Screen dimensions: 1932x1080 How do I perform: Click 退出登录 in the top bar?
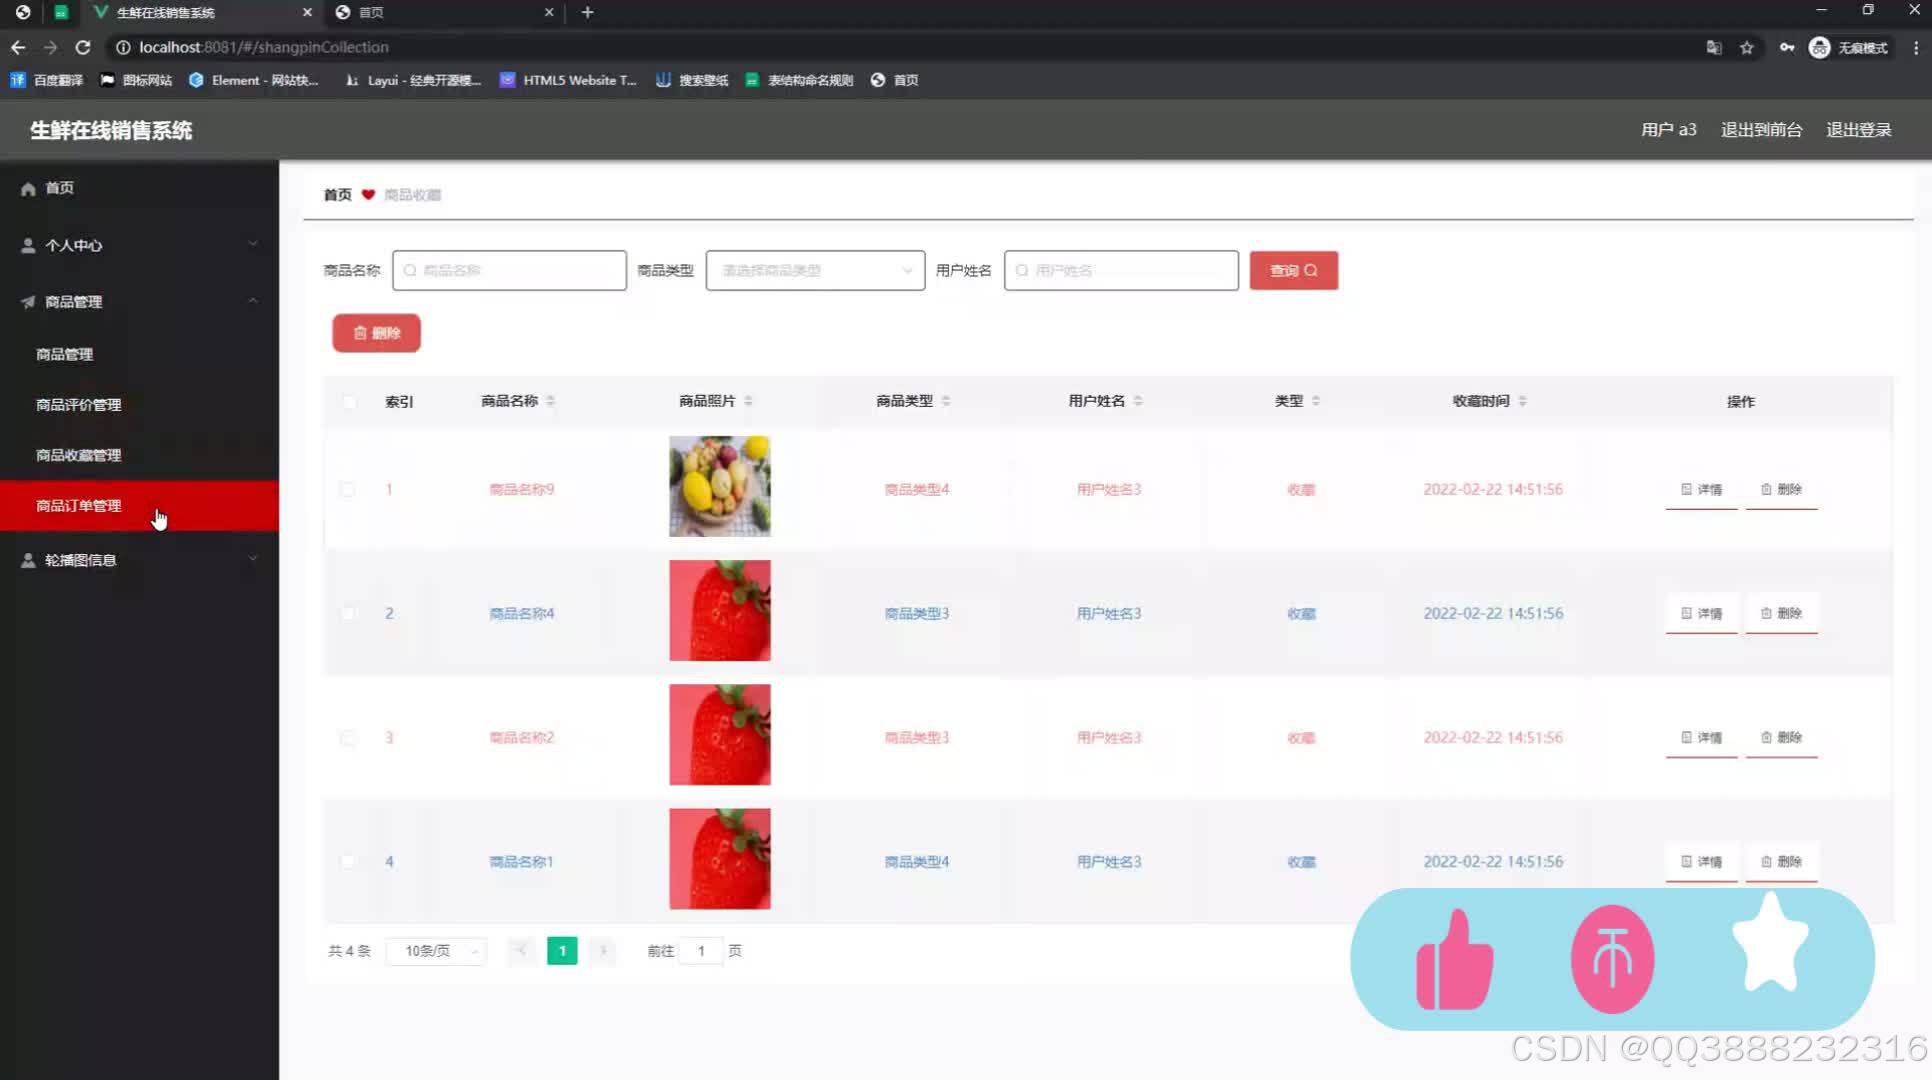click(1858, 129)
